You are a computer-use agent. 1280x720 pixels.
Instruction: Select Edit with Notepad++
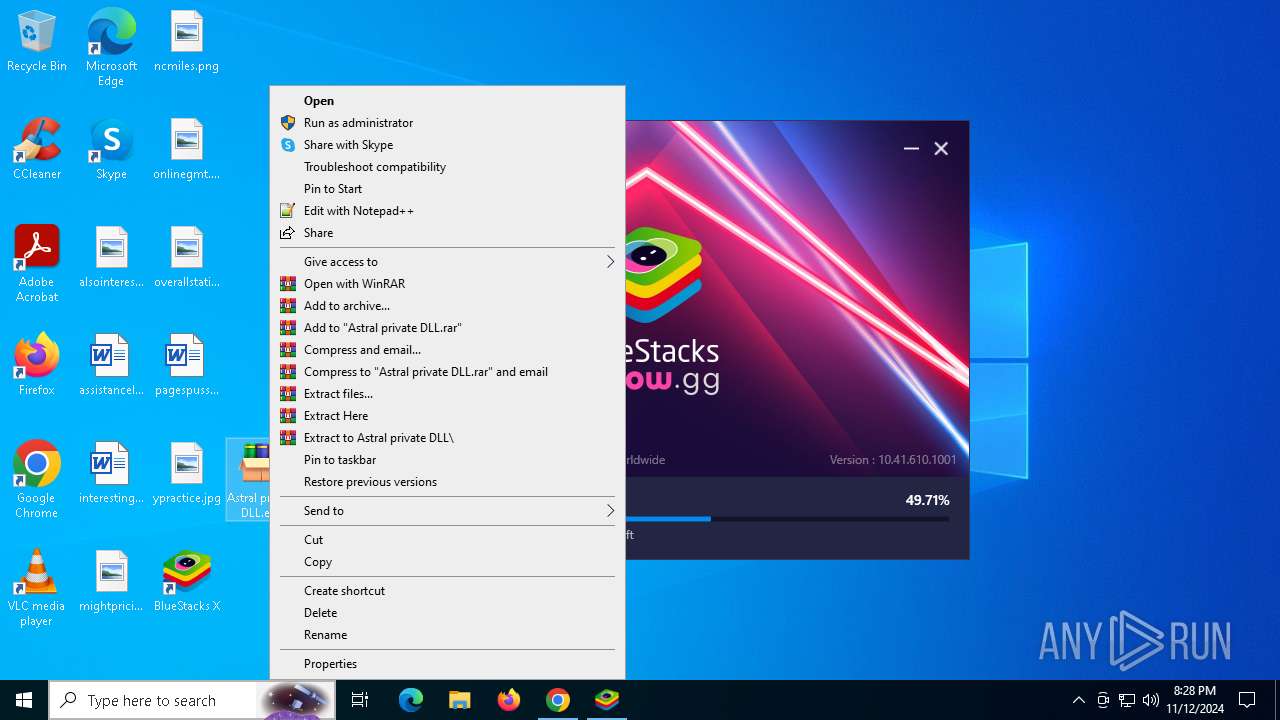click(x=447, y=211)
